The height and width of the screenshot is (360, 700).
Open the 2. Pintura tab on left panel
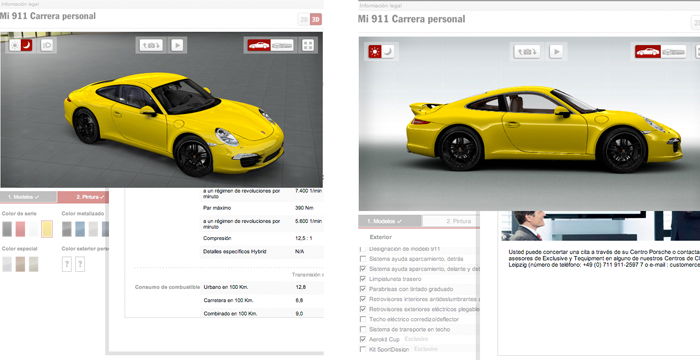pos(83,197)
